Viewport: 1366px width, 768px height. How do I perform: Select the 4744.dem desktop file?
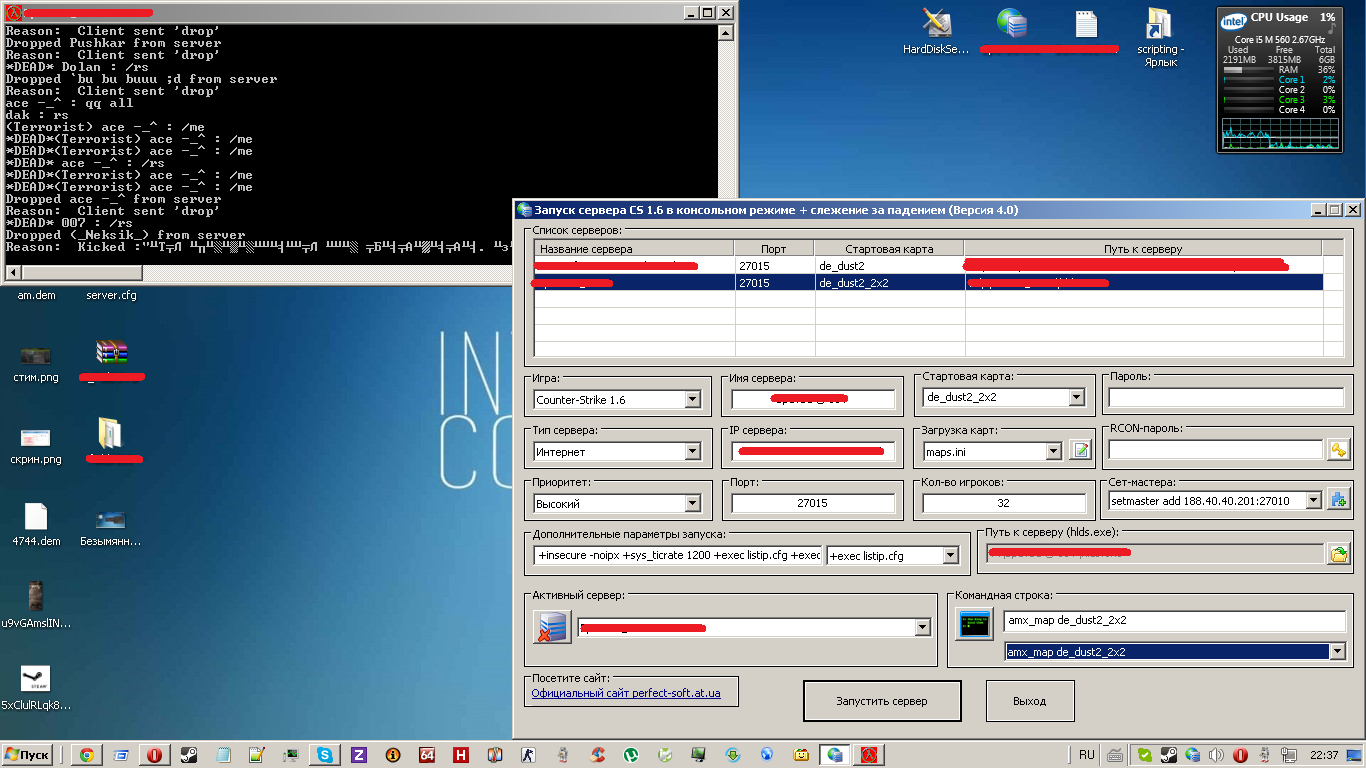(36, 525)
